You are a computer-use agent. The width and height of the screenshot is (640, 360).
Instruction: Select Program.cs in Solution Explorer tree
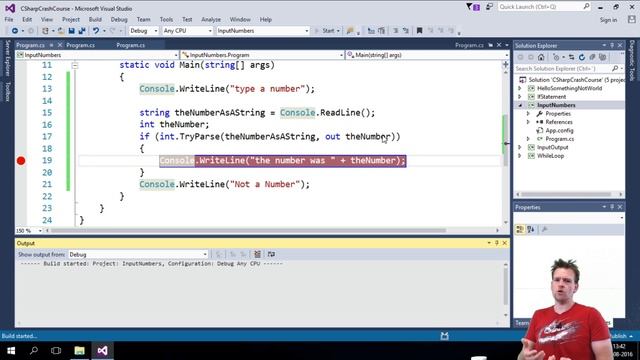[x=559, y=139]
